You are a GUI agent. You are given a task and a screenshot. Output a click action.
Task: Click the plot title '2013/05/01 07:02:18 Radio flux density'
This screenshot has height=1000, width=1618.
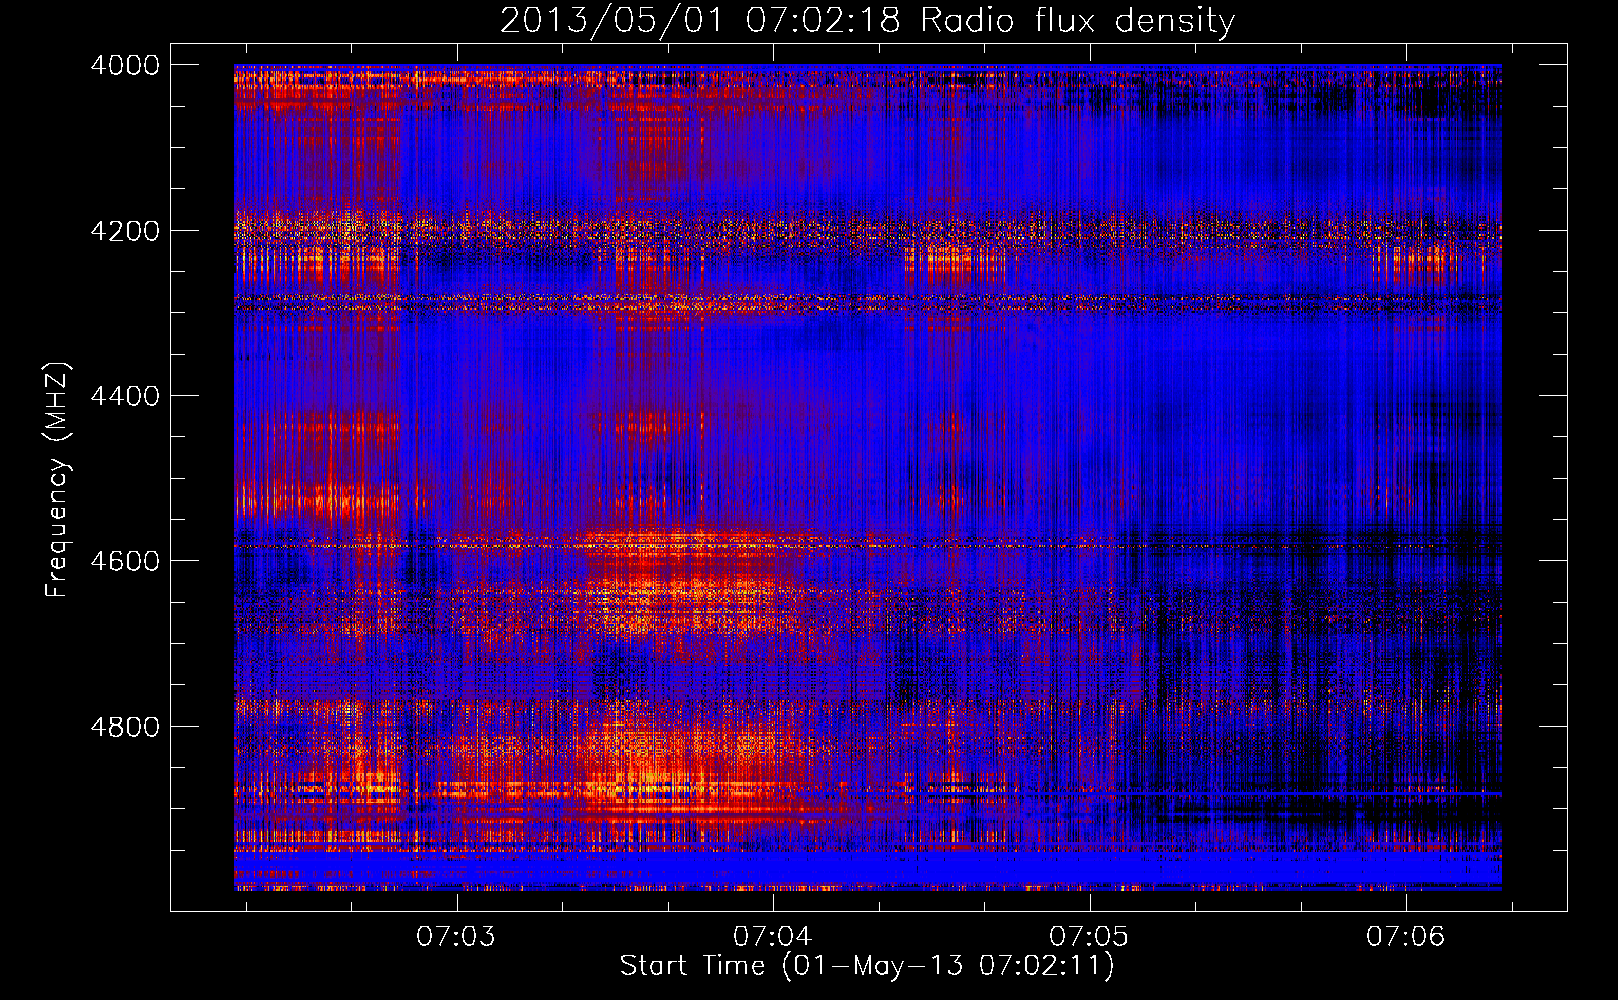tap(867, 21)
